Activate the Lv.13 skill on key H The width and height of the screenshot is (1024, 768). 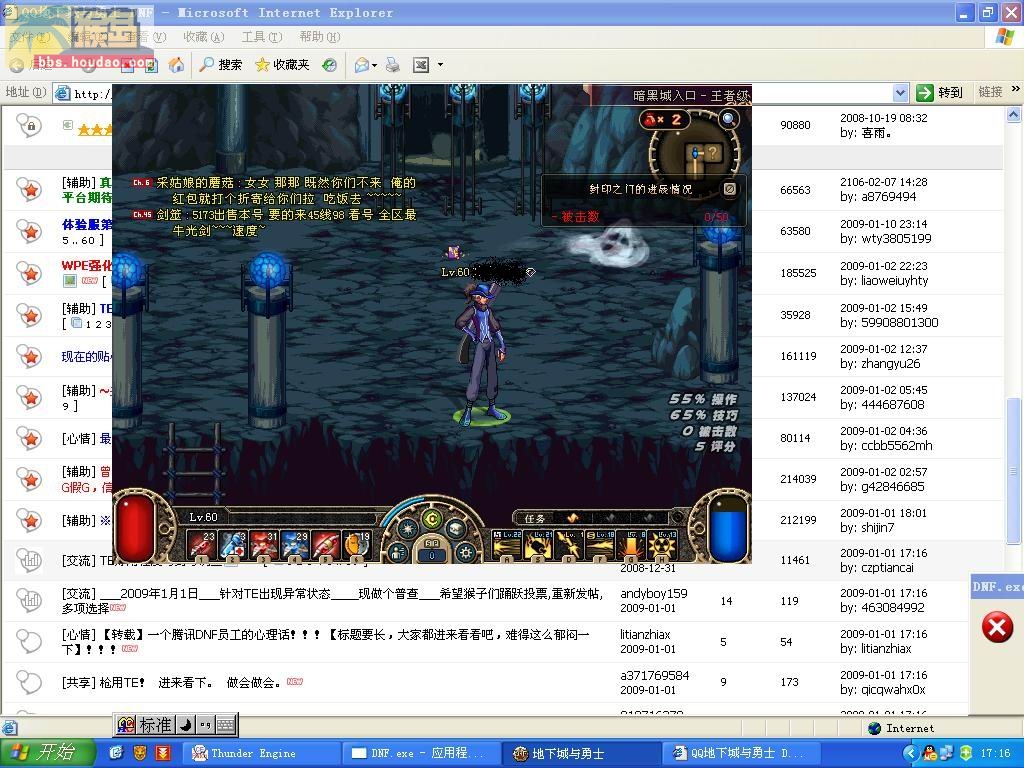(662, 545)
